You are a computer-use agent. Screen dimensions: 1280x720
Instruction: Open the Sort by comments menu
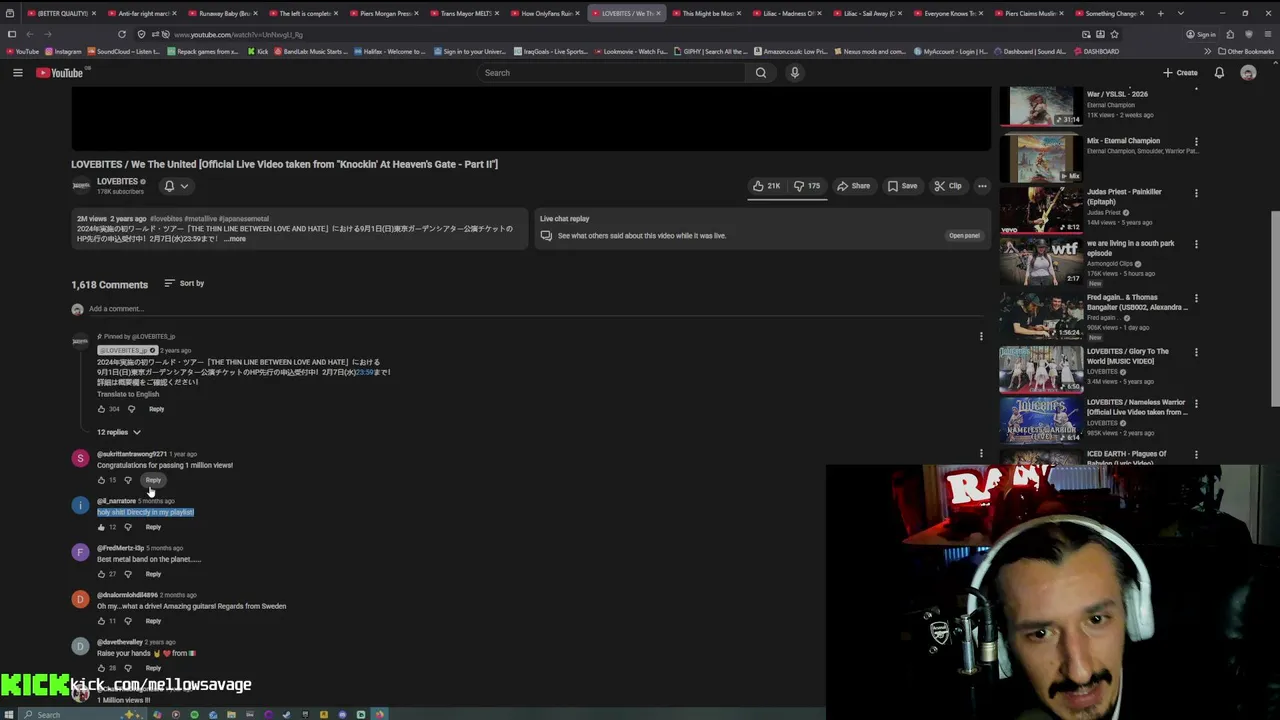click(184, 284)
